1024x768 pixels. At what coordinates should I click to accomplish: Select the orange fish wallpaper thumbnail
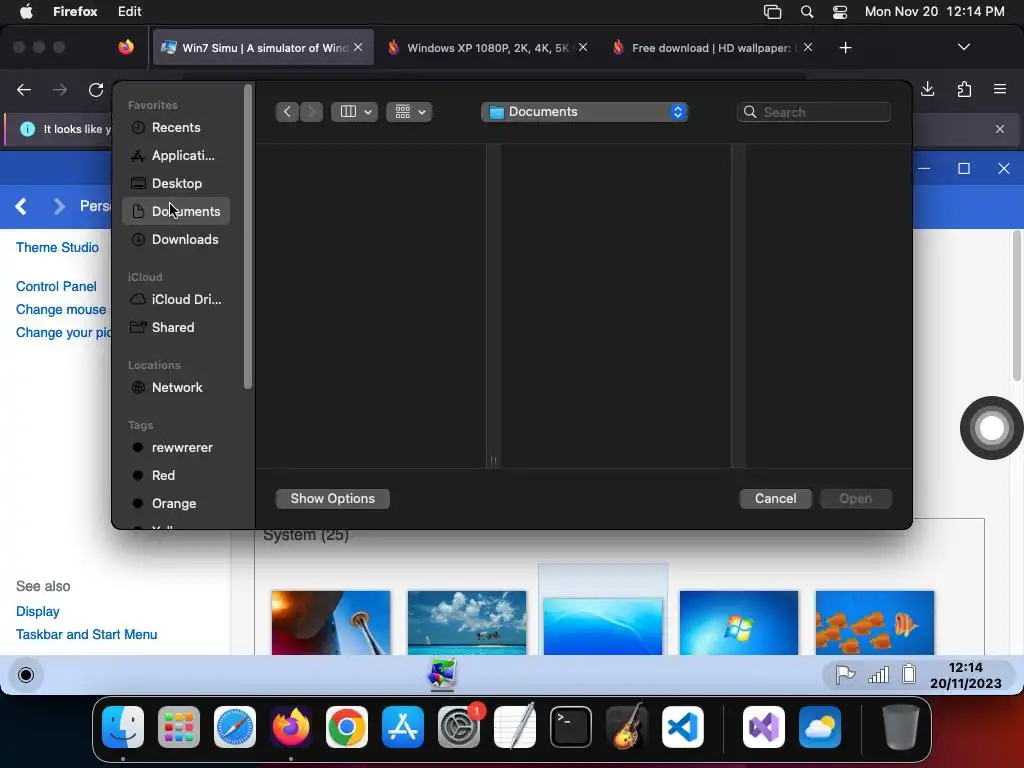point(874,623)
